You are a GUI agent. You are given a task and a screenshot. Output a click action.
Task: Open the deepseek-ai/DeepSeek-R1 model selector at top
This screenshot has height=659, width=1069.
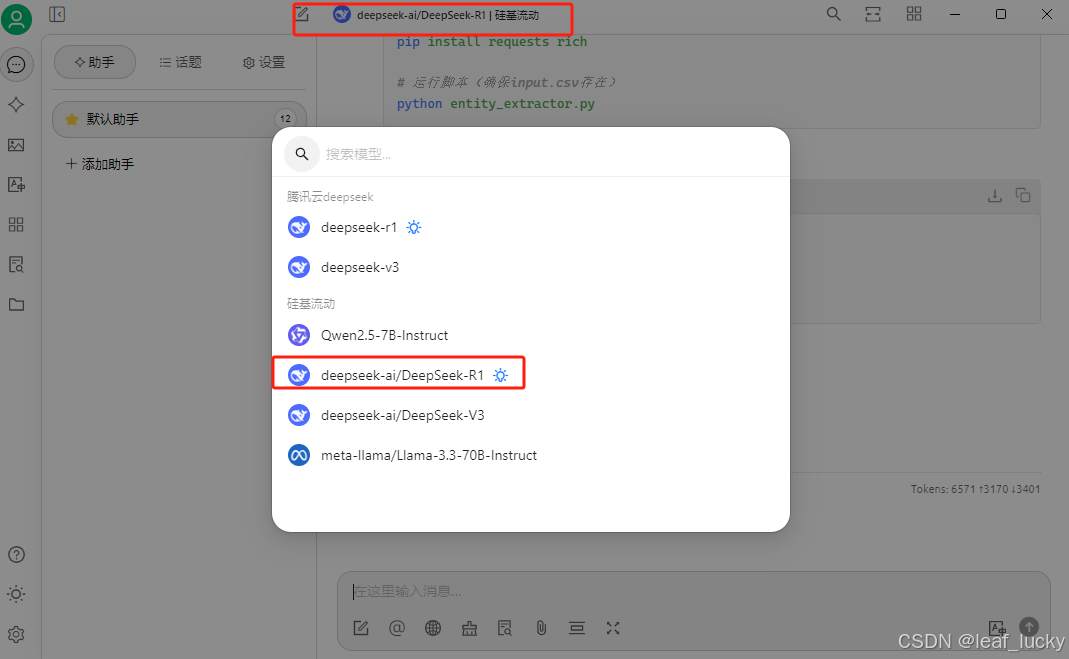(x=436, y=15)
